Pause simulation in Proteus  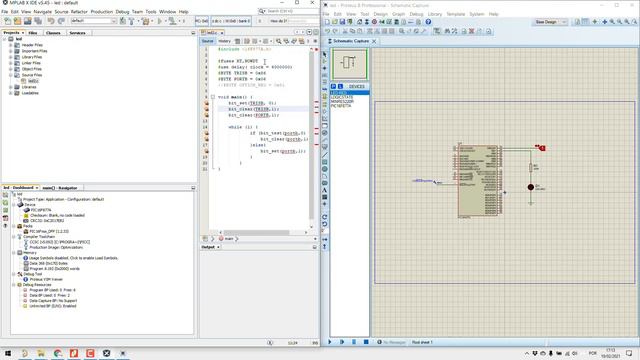[354, 342]
